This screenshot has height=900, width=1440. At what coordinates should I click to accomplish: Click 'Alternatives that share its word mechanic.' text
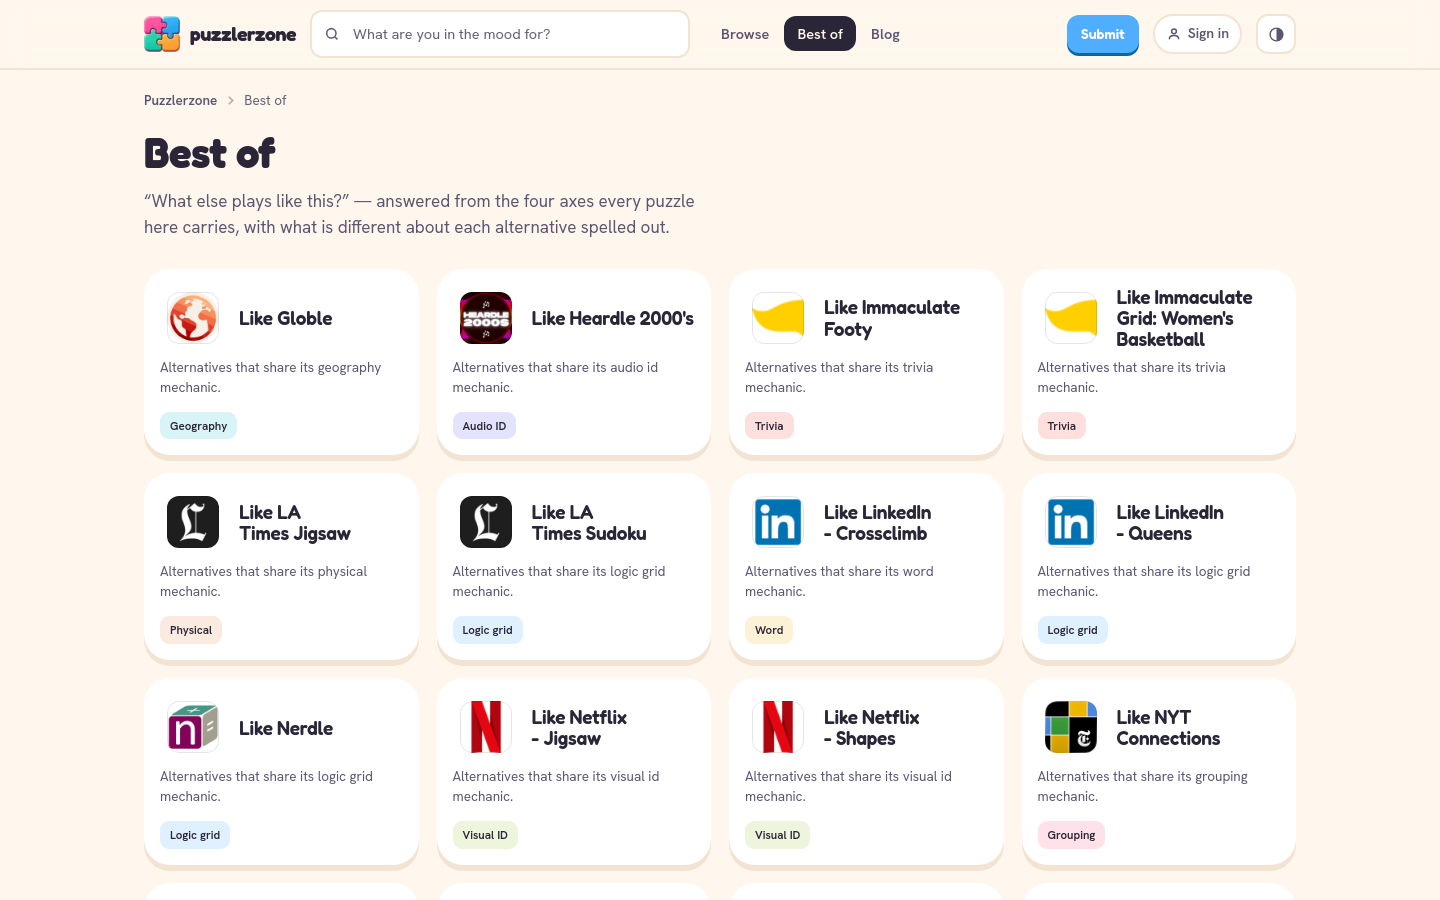coord(839,581)
